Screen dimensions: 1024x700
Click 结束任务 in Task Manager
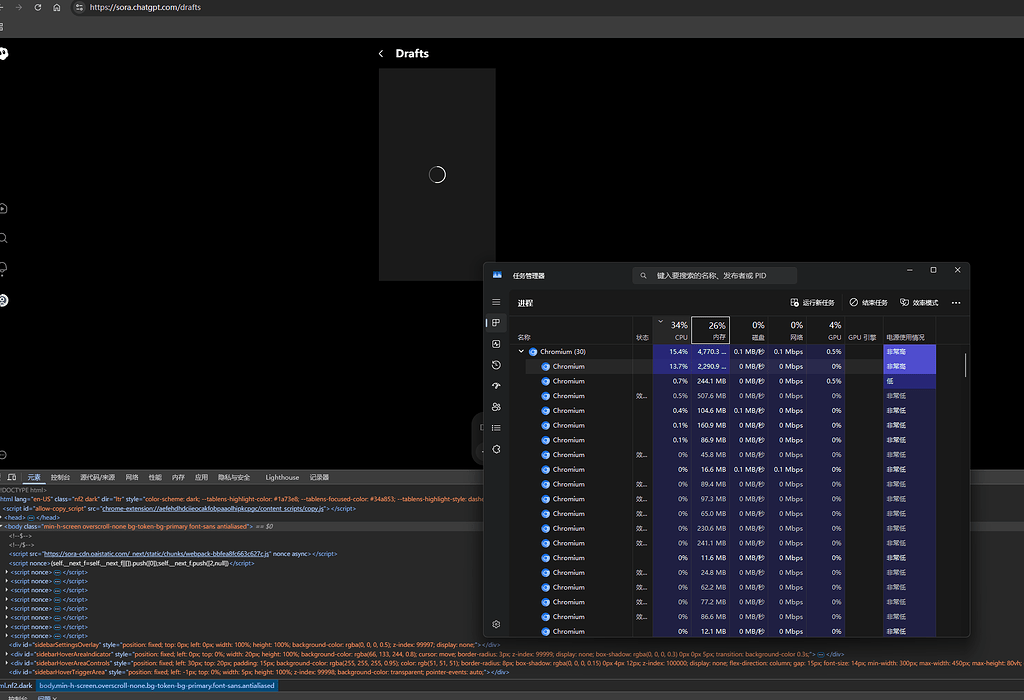[869, 303]
